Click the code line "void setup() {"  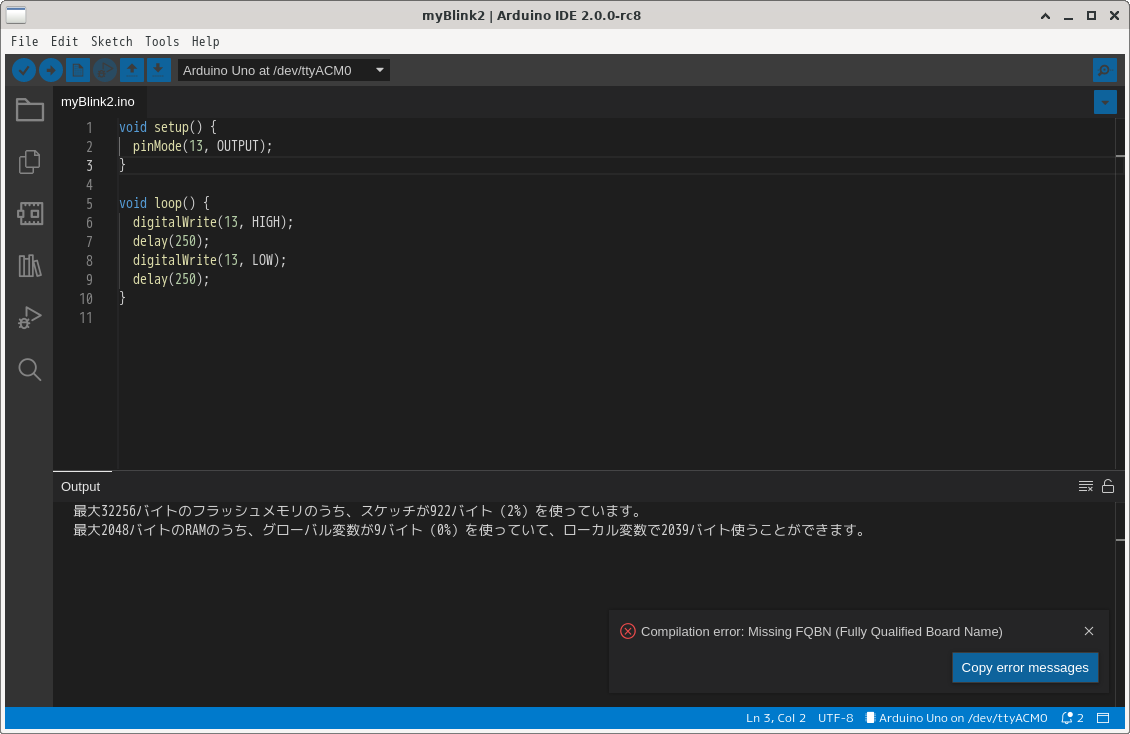point(168,127)
